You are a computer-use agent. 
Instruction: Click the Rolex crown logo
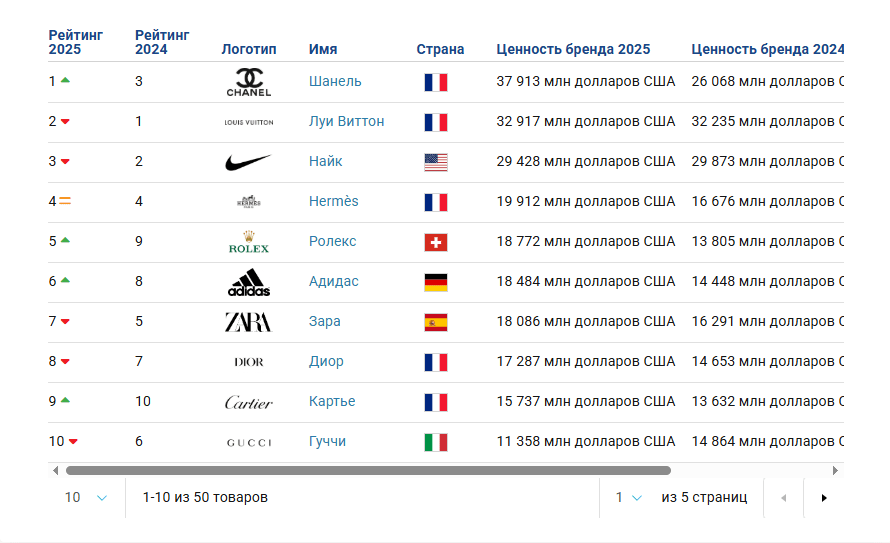[248, 242]
